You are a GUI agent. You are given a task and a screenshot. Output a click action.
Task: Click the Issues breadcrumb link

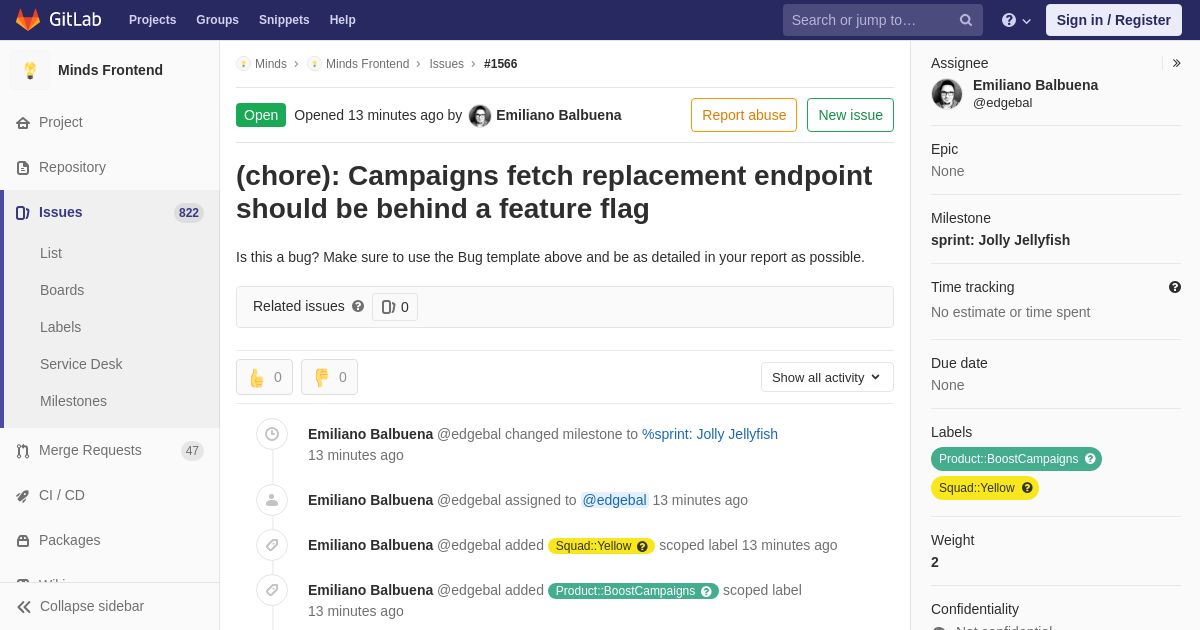(446, 64)
